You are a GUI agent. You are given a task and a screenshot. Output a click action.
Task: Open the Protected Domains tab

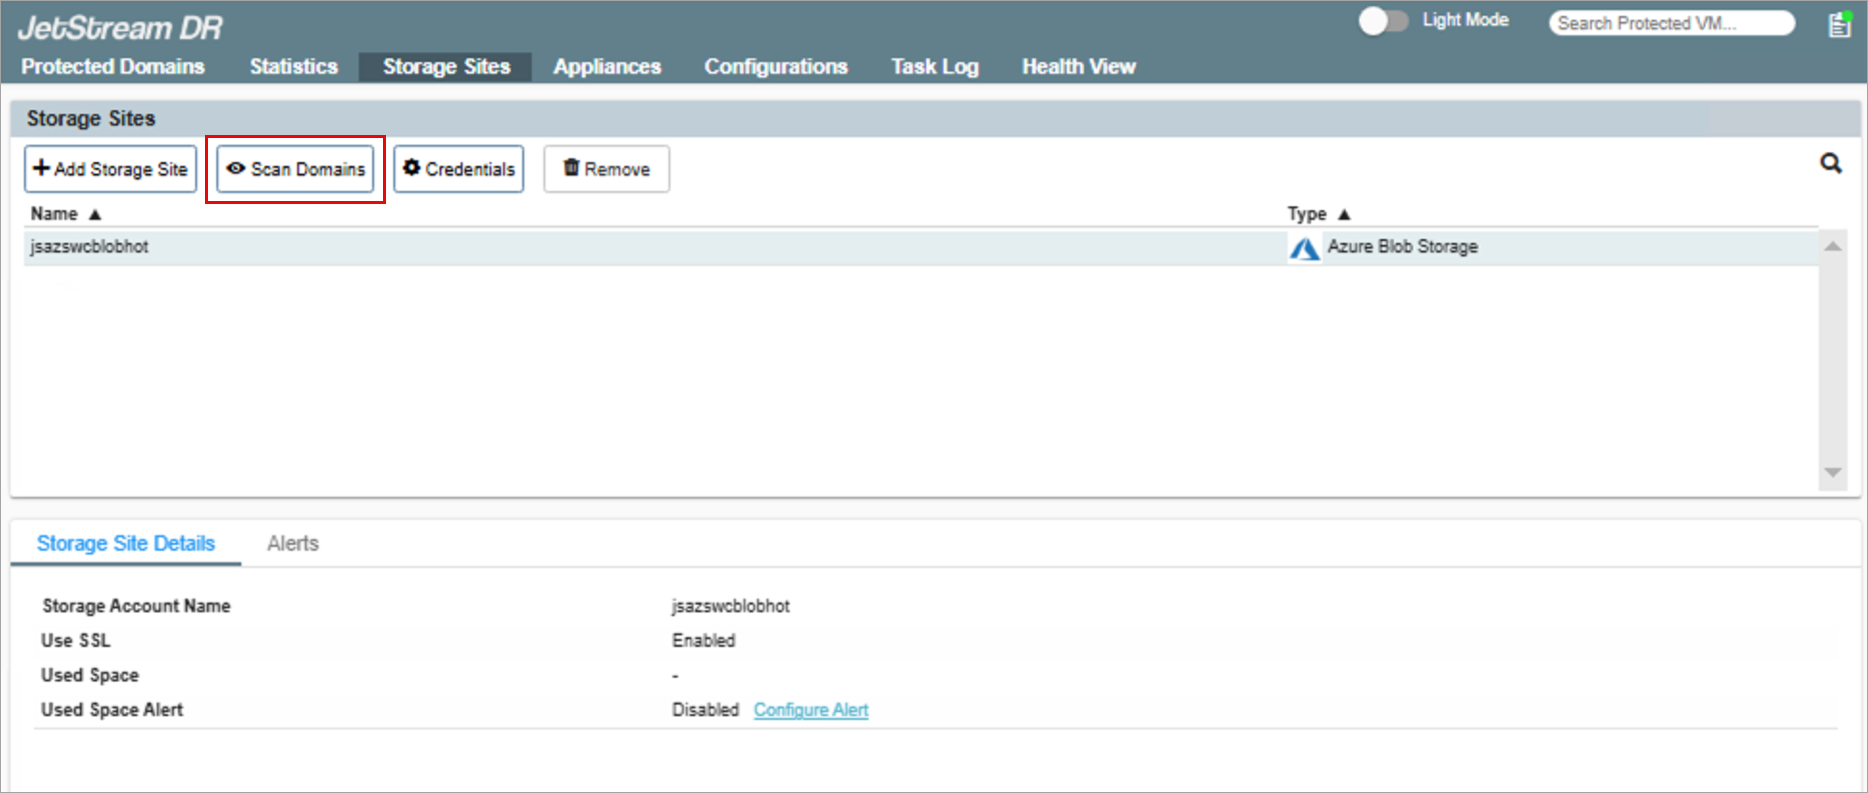[113, 67]
